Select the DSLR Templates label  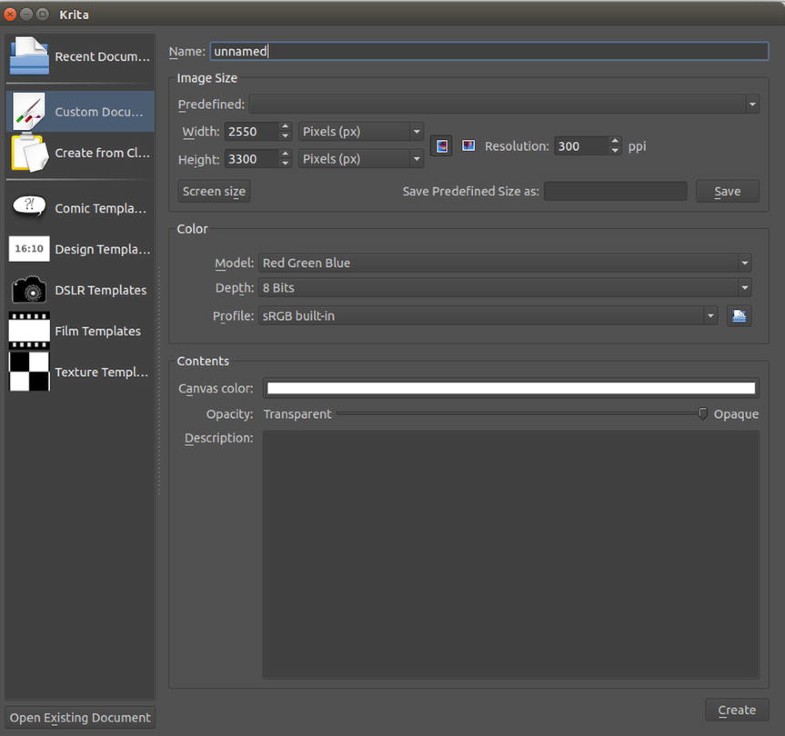(x=101, y=290)
